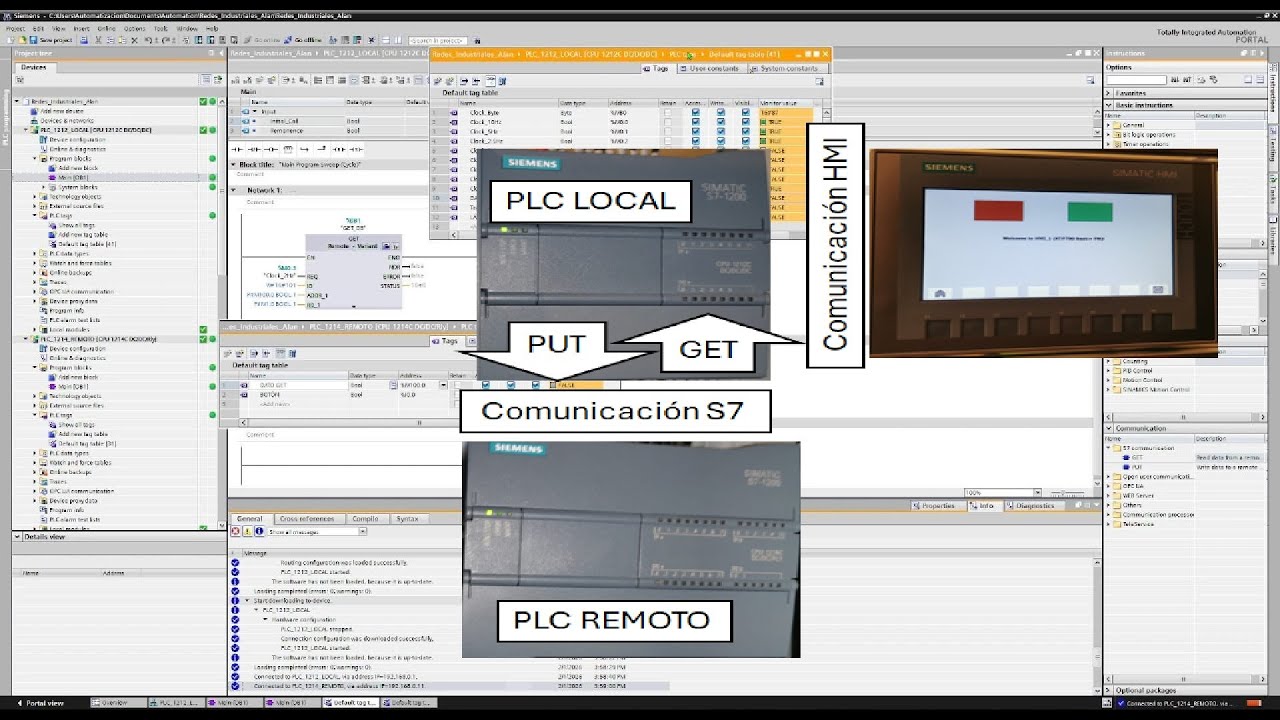Click Show all tags under PLC_1212_LOCAL
Screen dimensions: 1280x720
coord(77,225)
